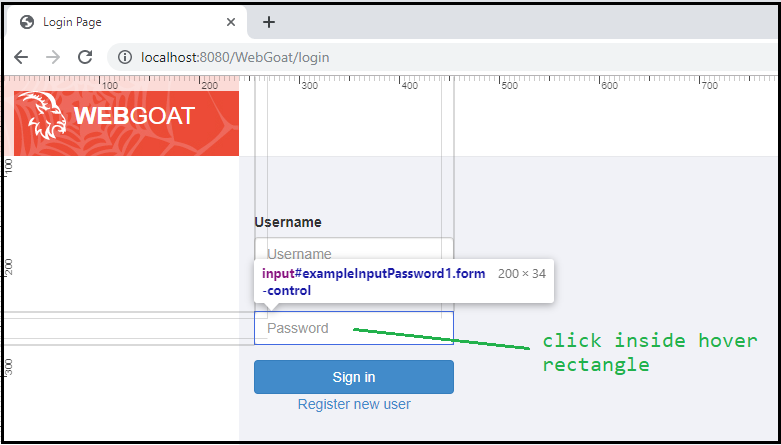Click the green "click inside hover rectangle" annotation
781x445 pixels.
[650, 352]
